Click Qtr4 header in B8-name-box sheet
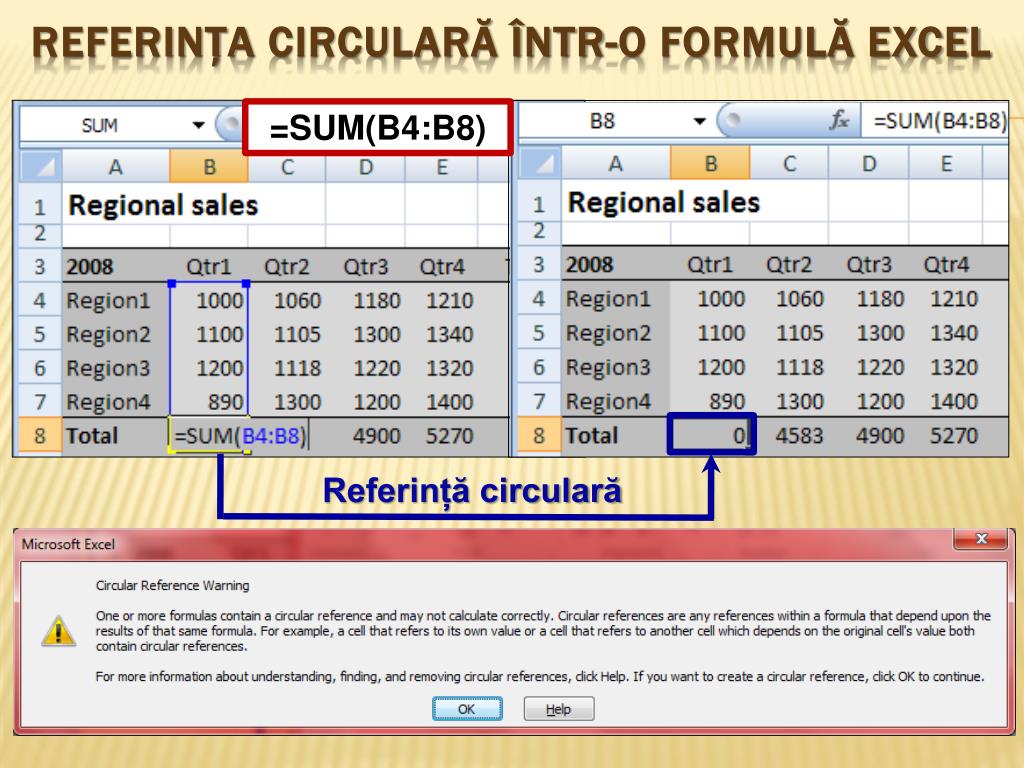This screenshot has height=768, width=1024. coord(946,264)
